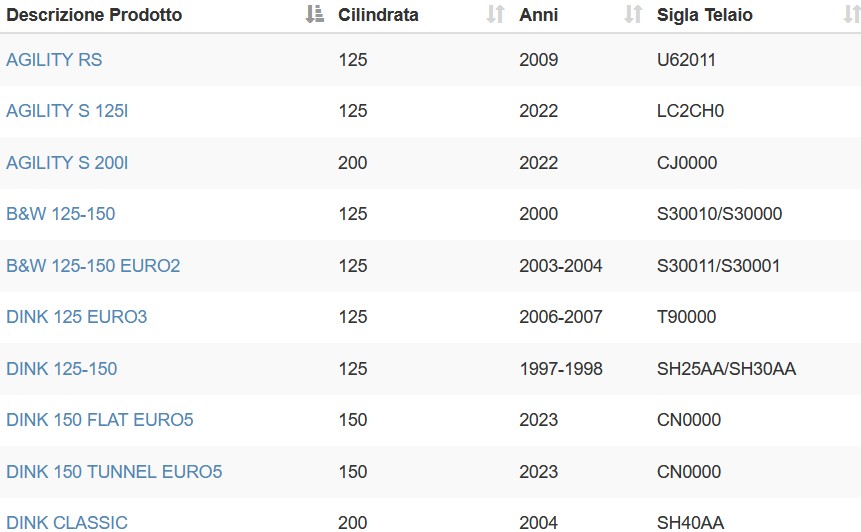Open the AGILITY S 125I link
The image size is (861, 532).
coord(67,111)
